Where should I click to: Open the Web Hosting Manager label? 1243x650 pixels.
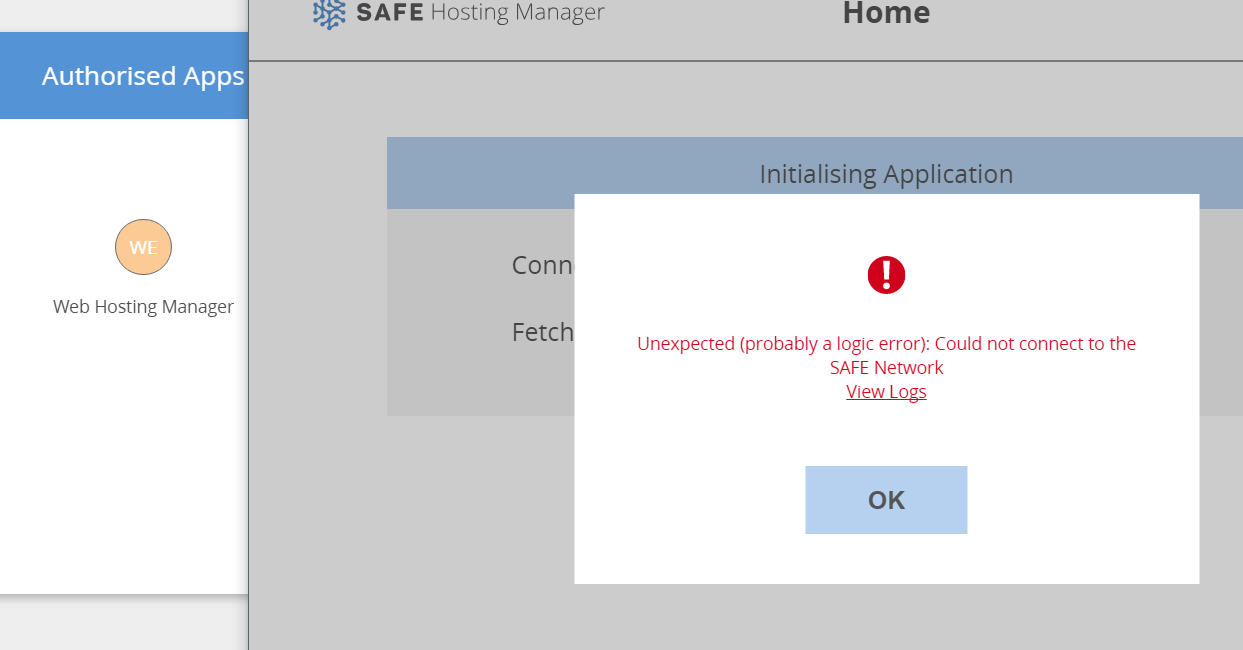click(x=143, y=307)
